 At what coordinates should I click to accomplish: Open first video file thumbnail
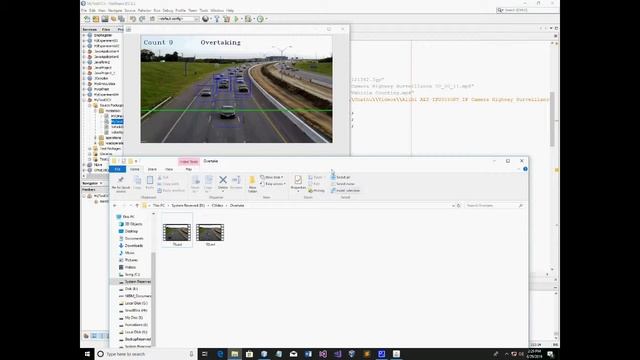coord(177,234)
